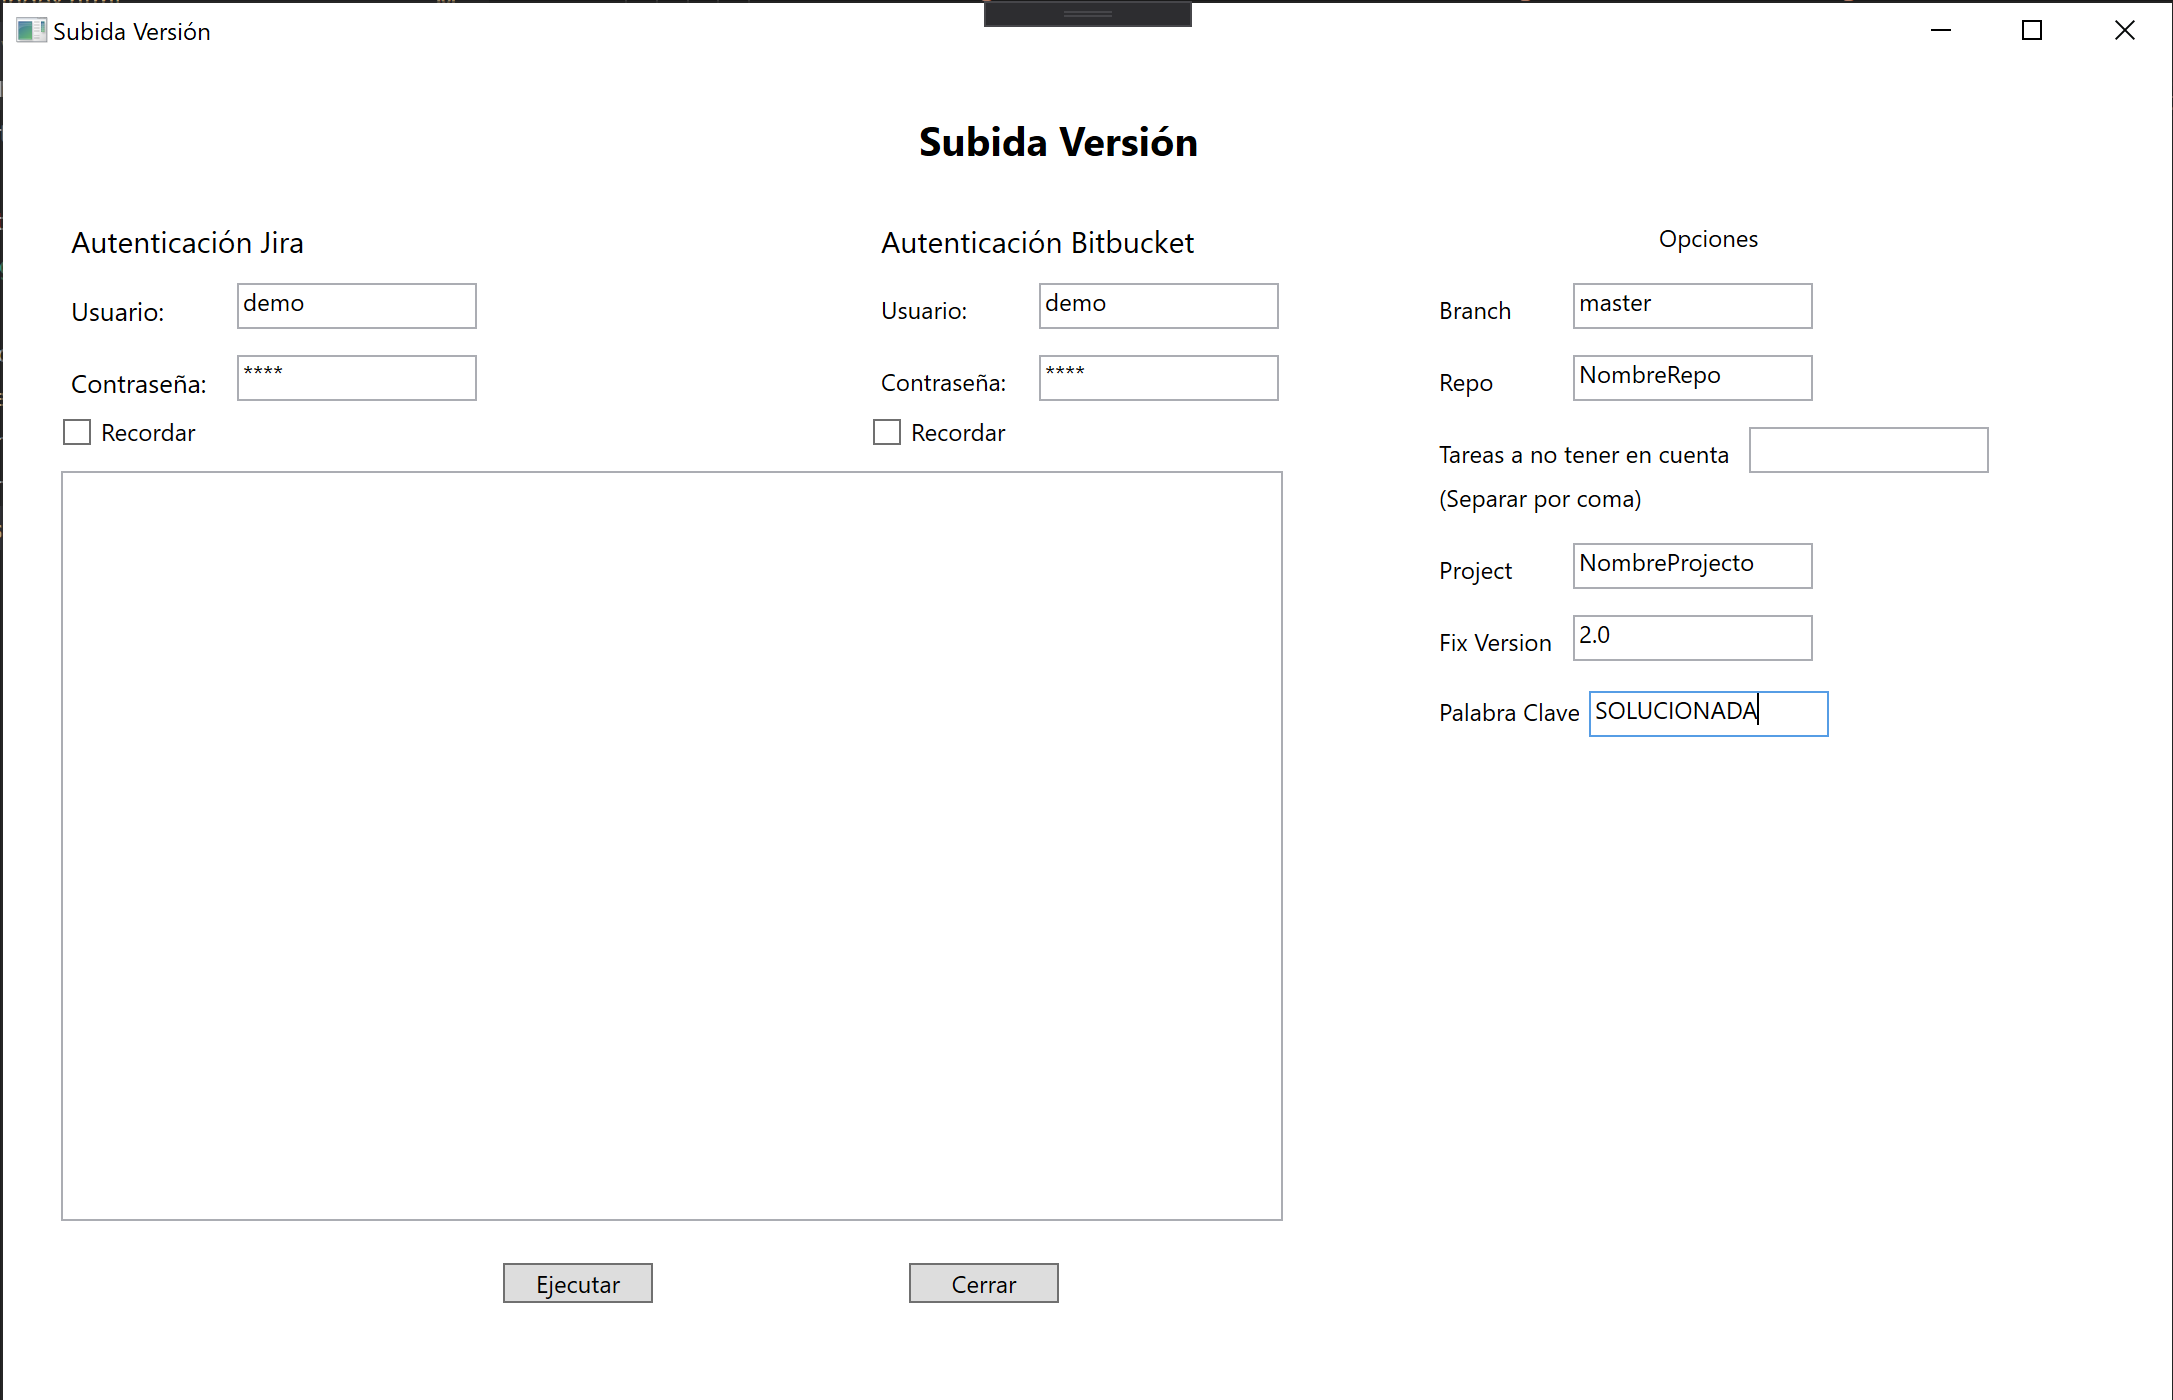Click the 'Repo' label
Viewport: 2173px width, 1400px height.
click(x=1466, y=383)
